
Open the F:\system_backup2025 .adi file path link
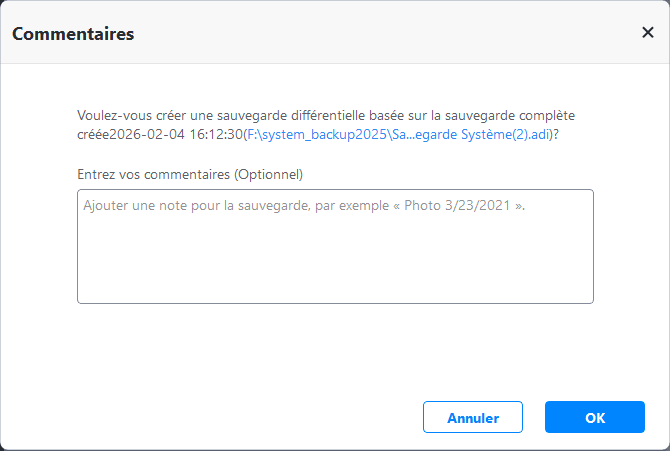(398, 134)
